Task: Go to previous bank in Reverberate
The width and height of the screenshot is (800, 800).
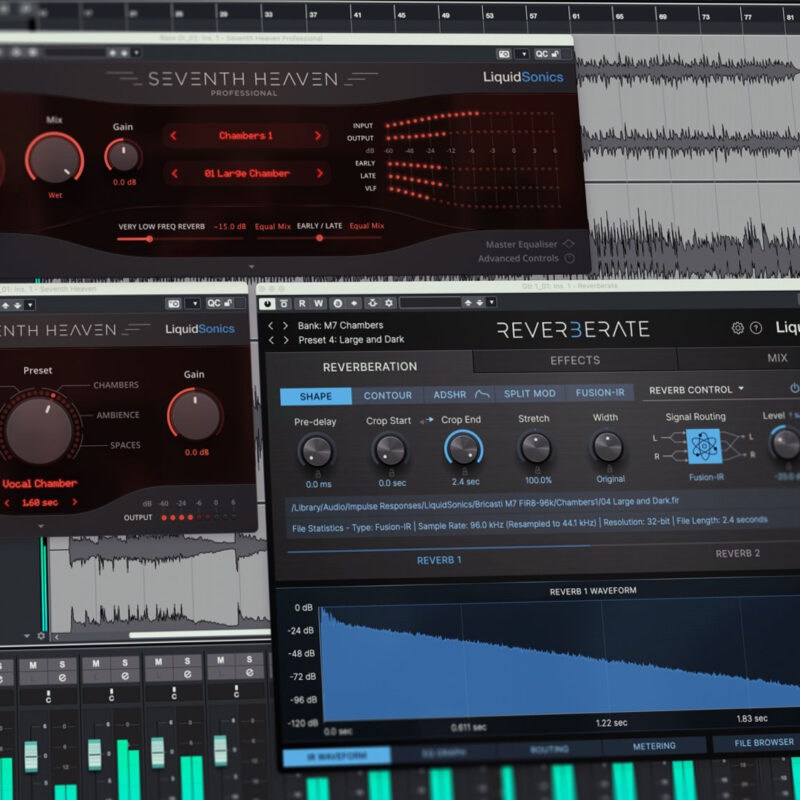Action: tap(271, 326)
